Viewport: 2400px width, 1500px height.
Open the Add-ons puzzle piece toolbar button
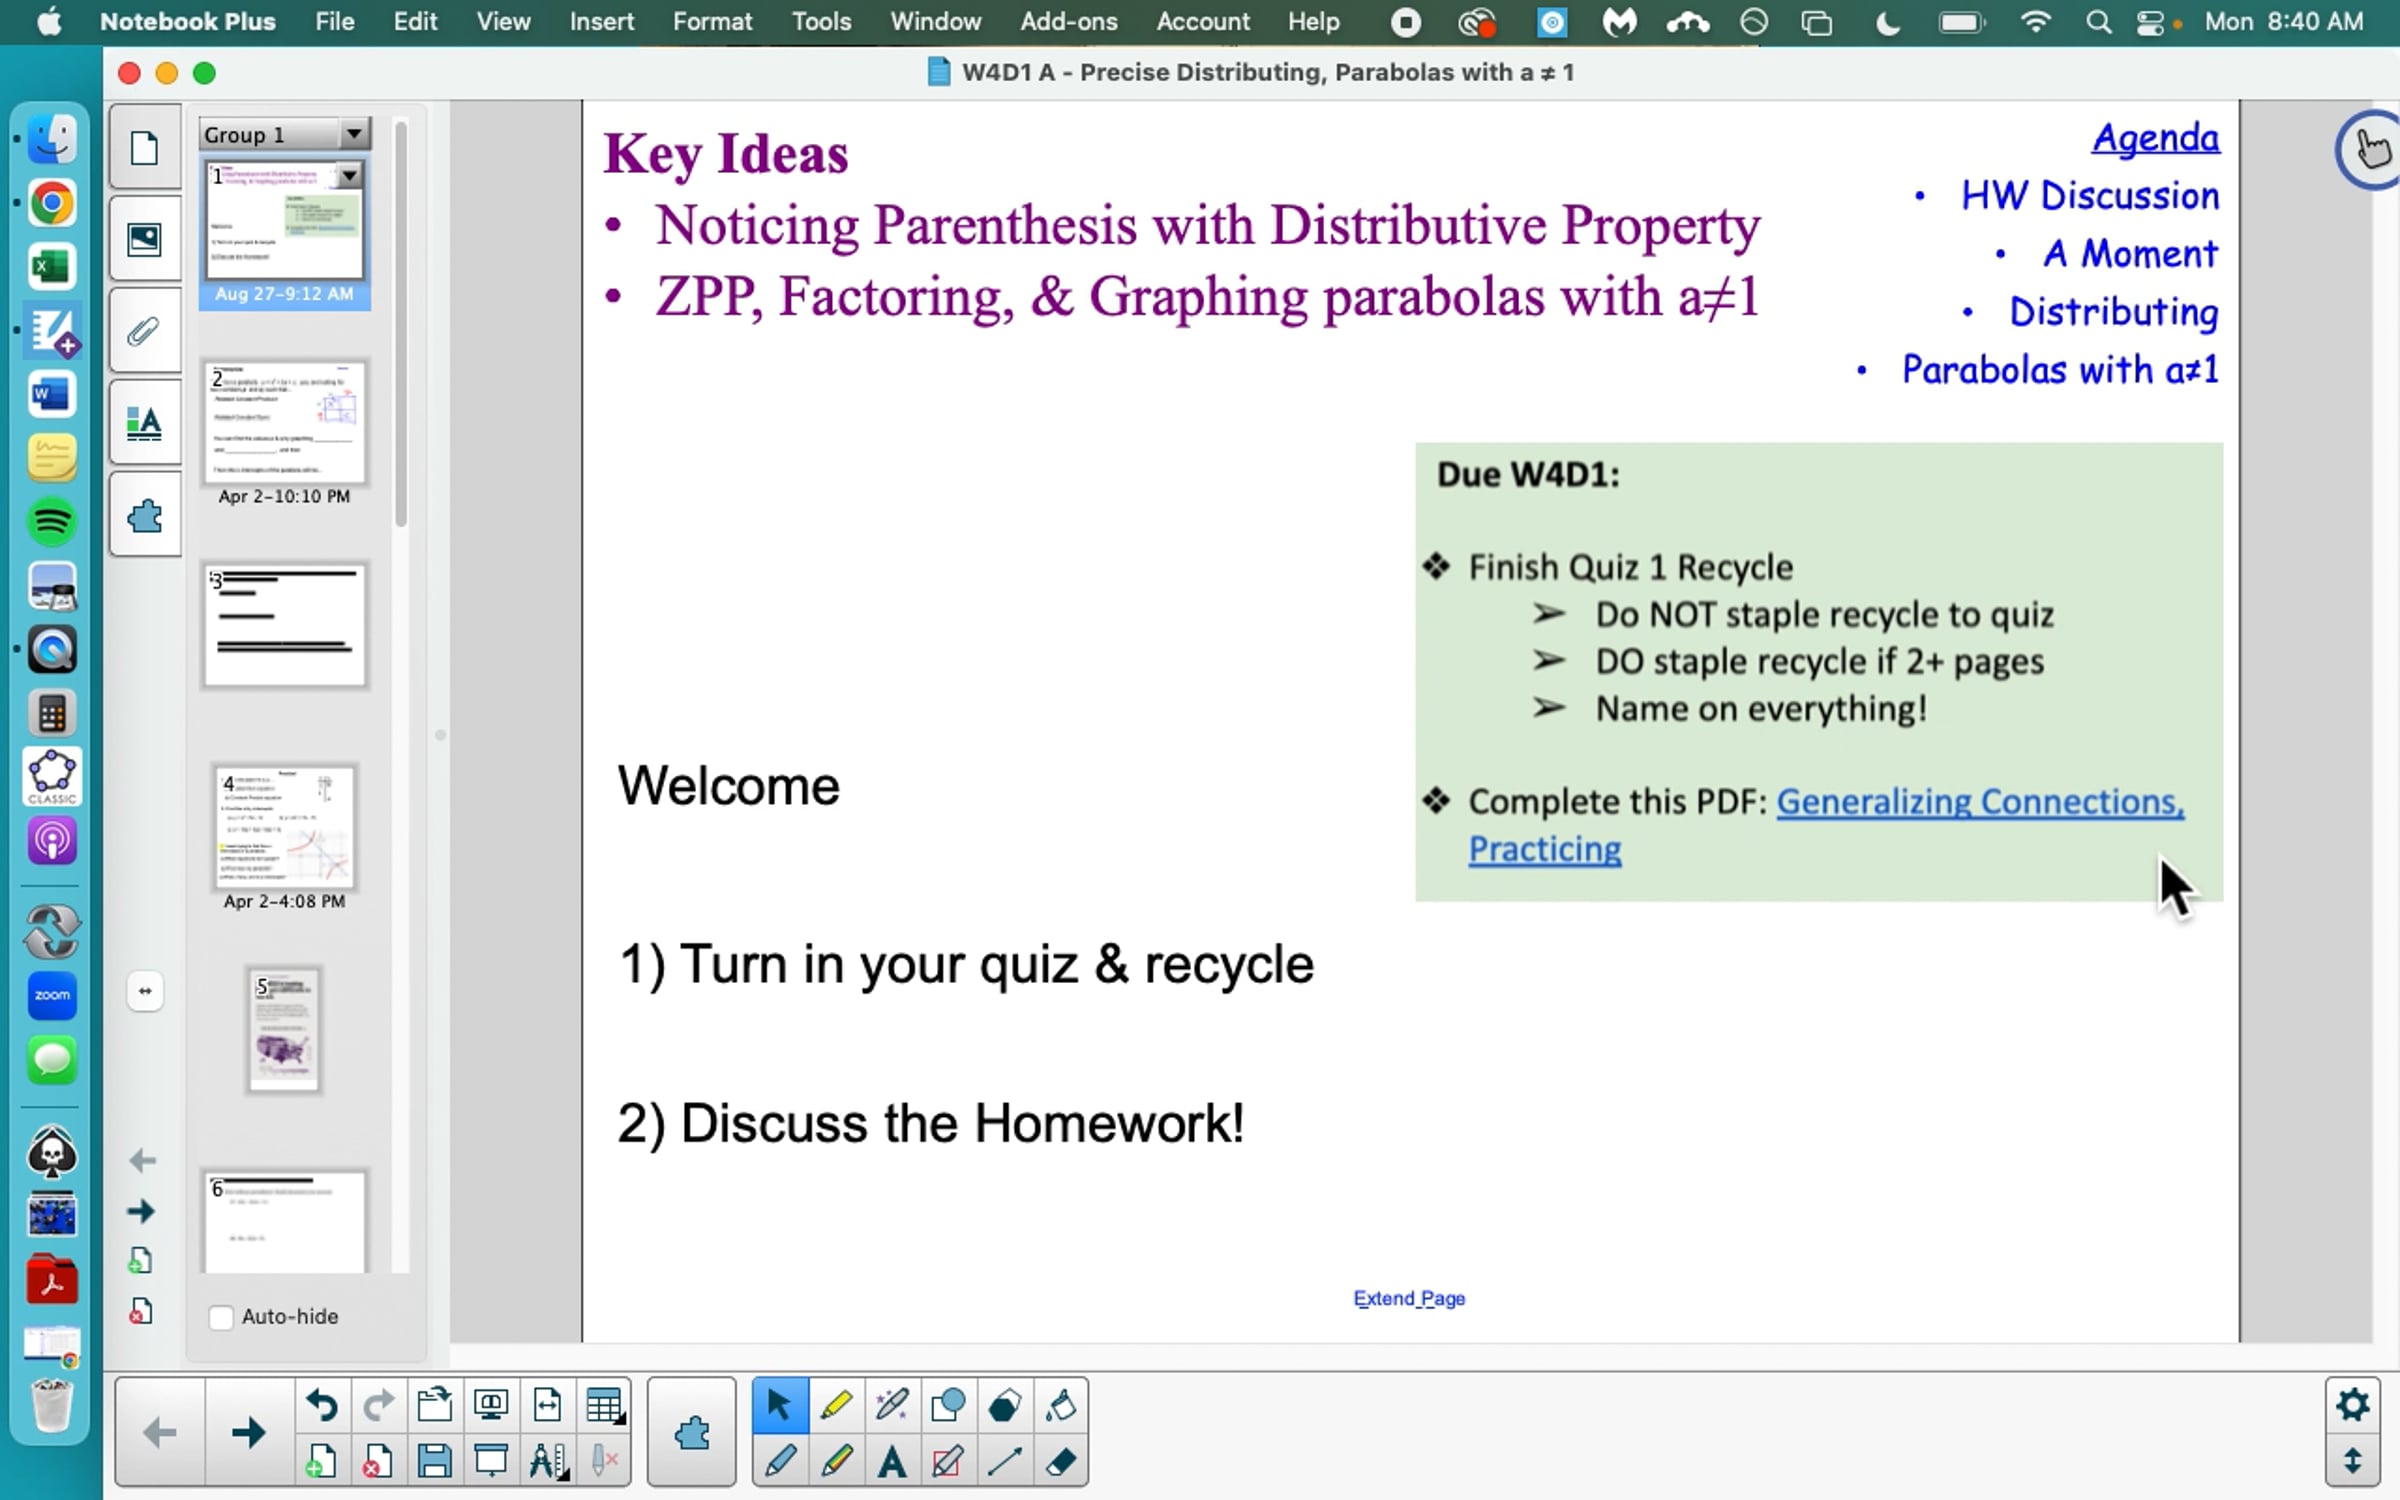[692, 1433]
